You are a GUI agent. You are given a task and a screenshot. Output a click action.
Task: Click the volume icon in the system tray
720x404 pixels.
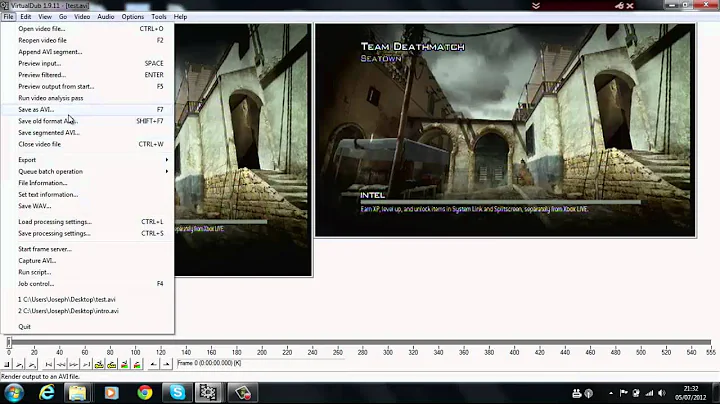(662, 393)
